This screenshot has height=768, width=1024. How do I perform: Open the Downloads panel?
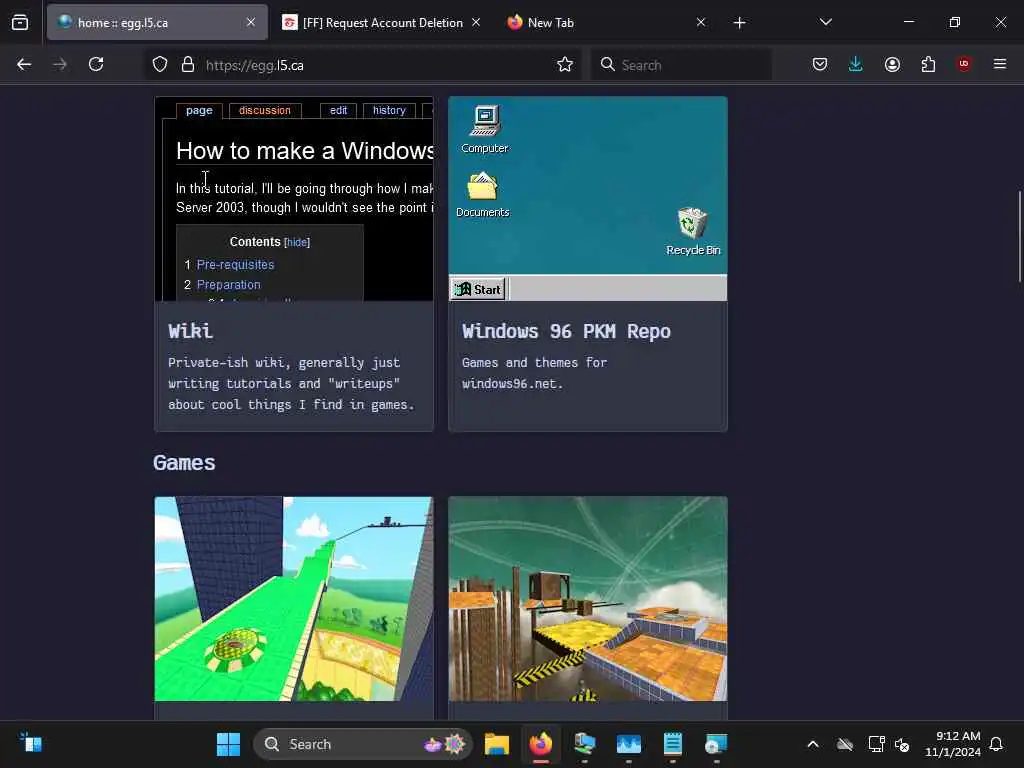click(856, 65)
